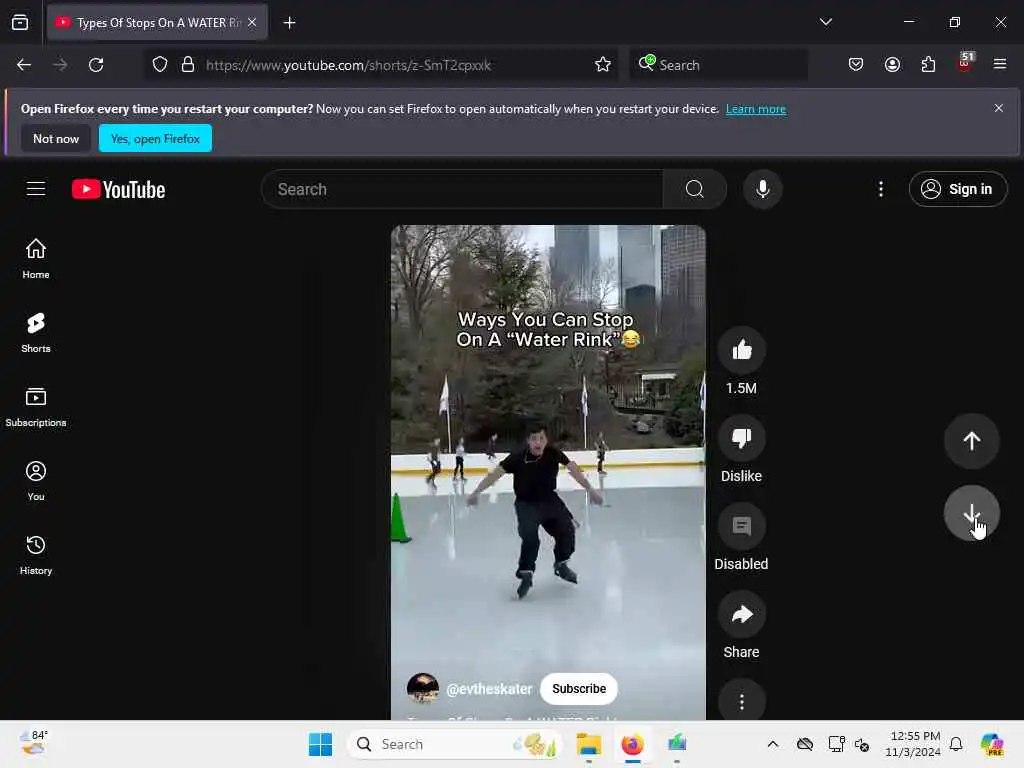Open the Firefox application menu
The image size is (1024, 768).
pyautogui.click(x=999, y=64)
